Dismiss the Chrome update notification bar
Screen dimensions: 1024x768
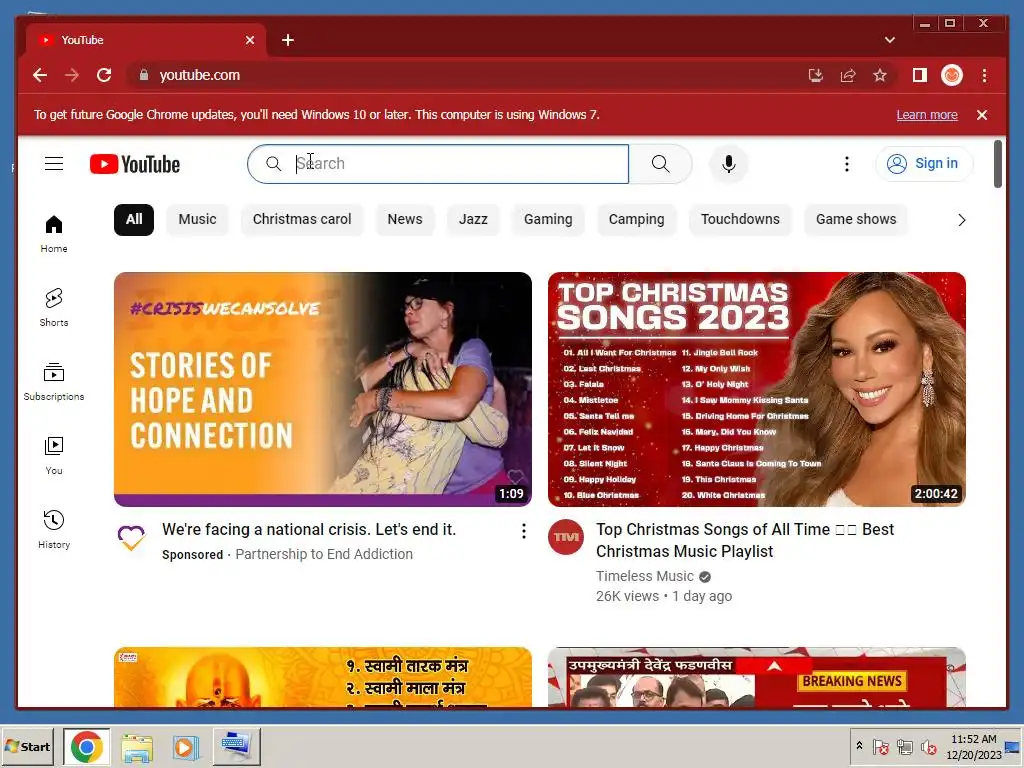pos(982,115)
